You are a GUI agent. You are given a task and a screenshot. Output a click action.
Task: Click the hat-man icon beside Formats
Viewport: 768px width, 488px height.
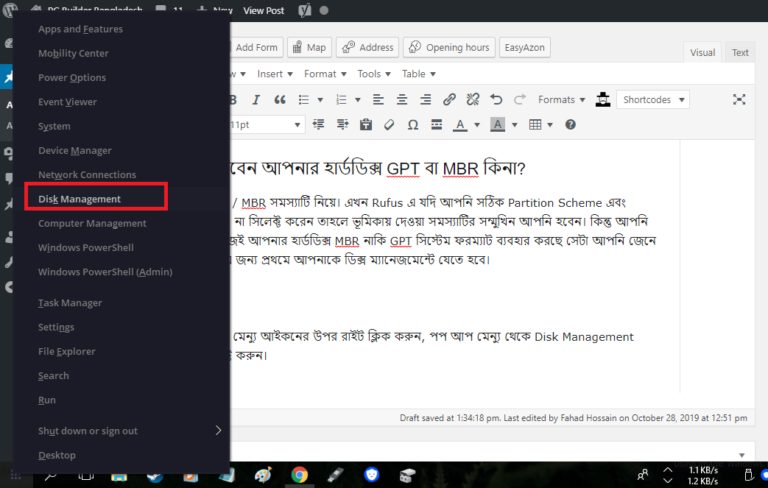tap(603, 100)
